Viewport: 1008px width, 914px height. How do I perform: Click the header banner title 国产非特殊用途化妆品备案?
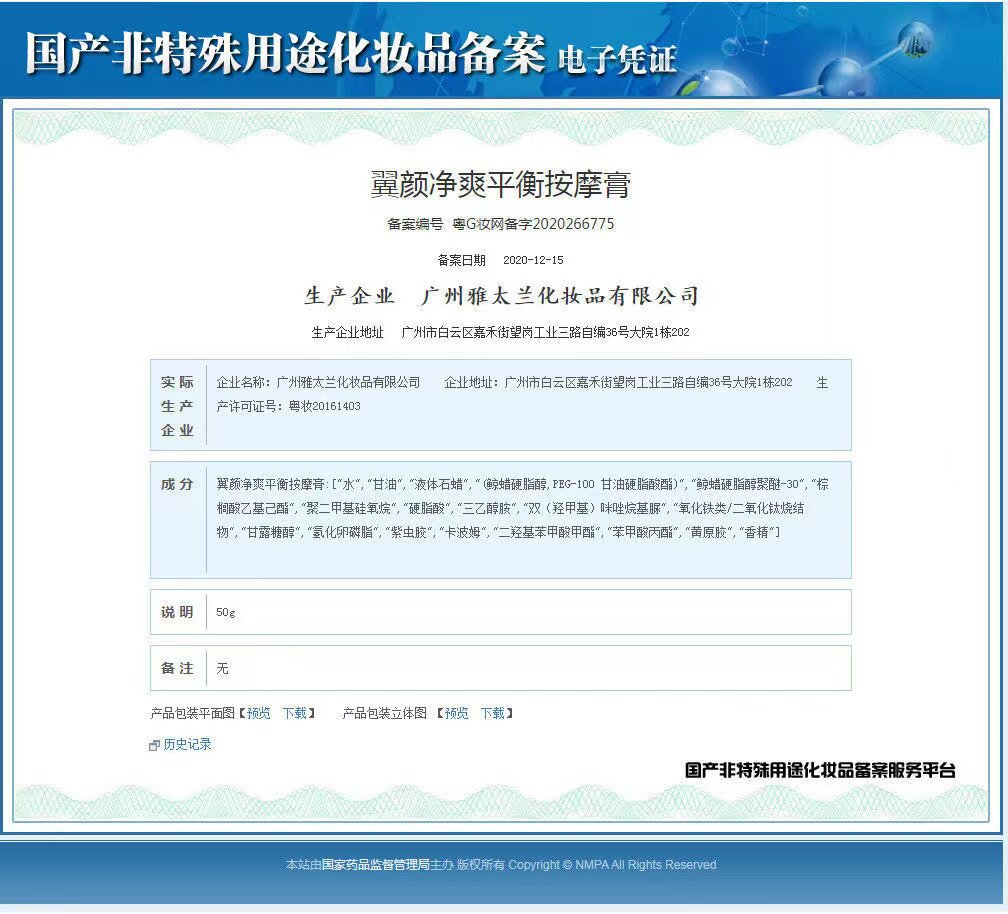(285, 53)
